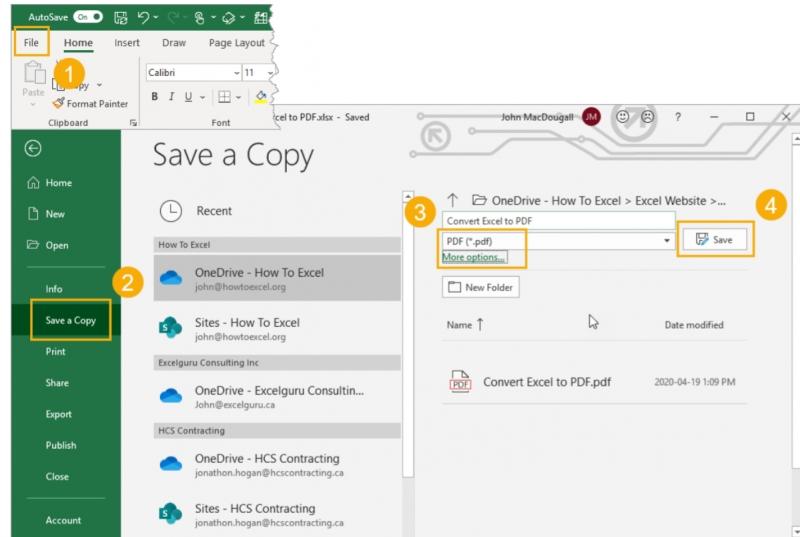Choose Sites - HCS Contracting location
Image resolution: width=800 pixels, height=537 pixels.
tap(277, 514)
